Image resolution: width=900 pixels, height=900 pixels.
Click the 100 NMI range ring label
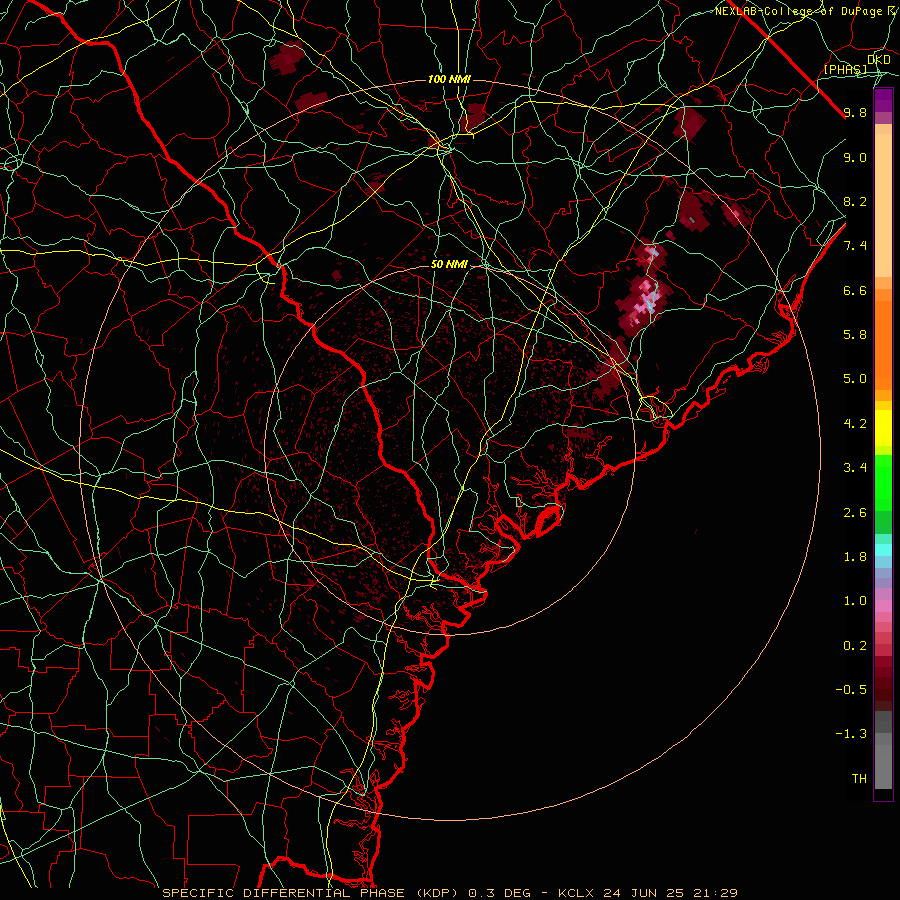point(449,79)
